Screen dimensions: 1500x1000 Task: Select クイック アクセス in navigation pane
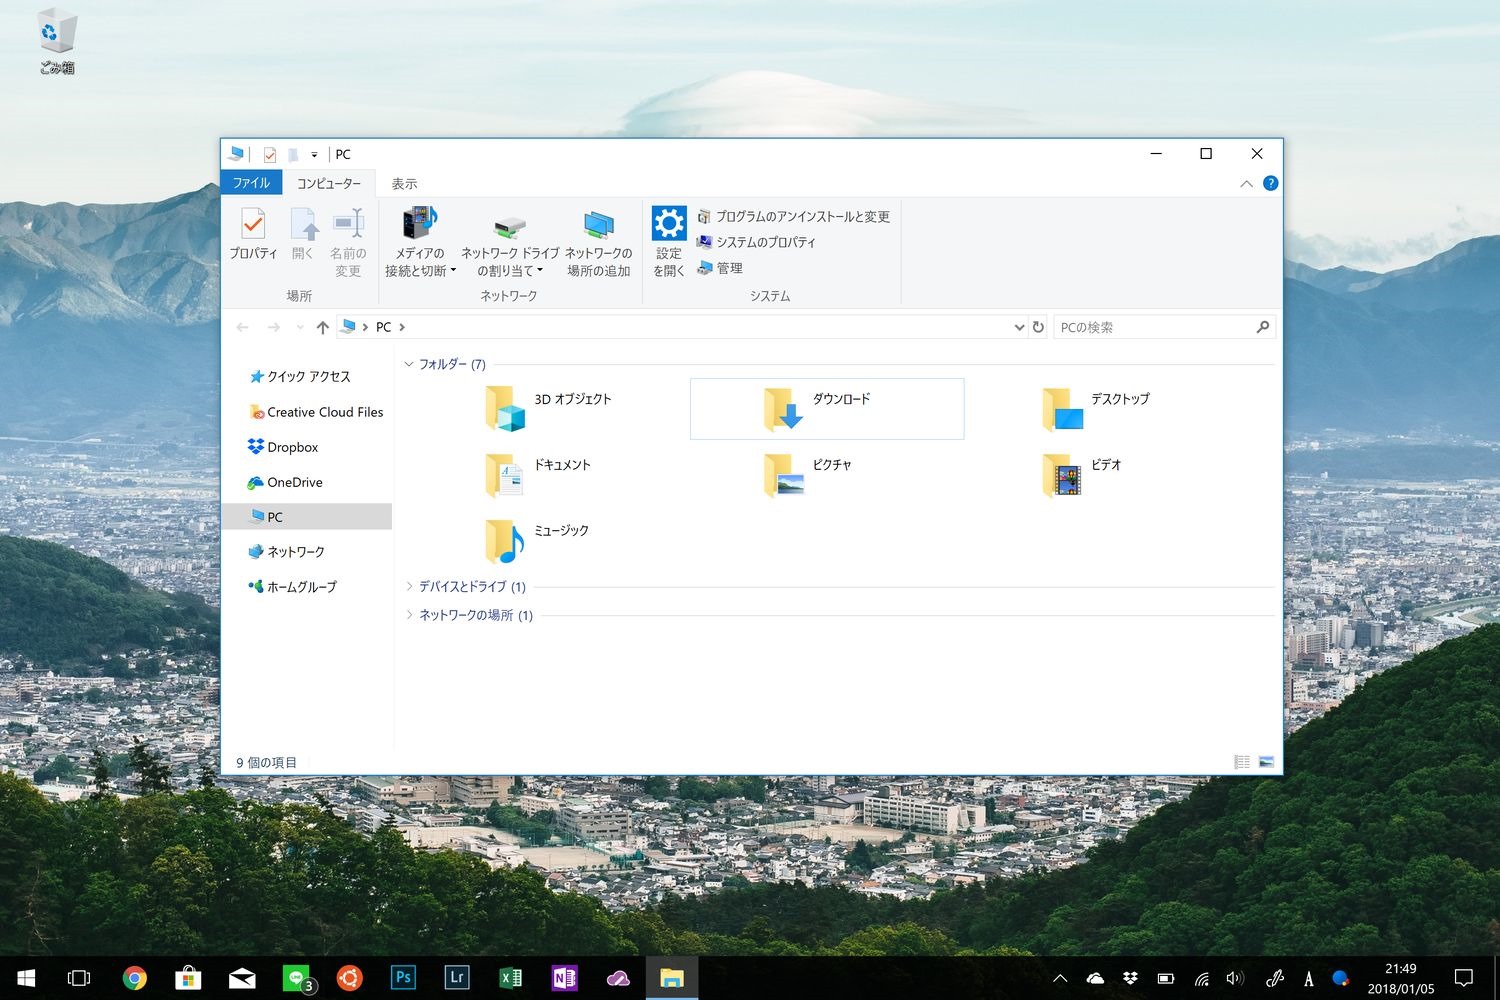tap(309, 376)
